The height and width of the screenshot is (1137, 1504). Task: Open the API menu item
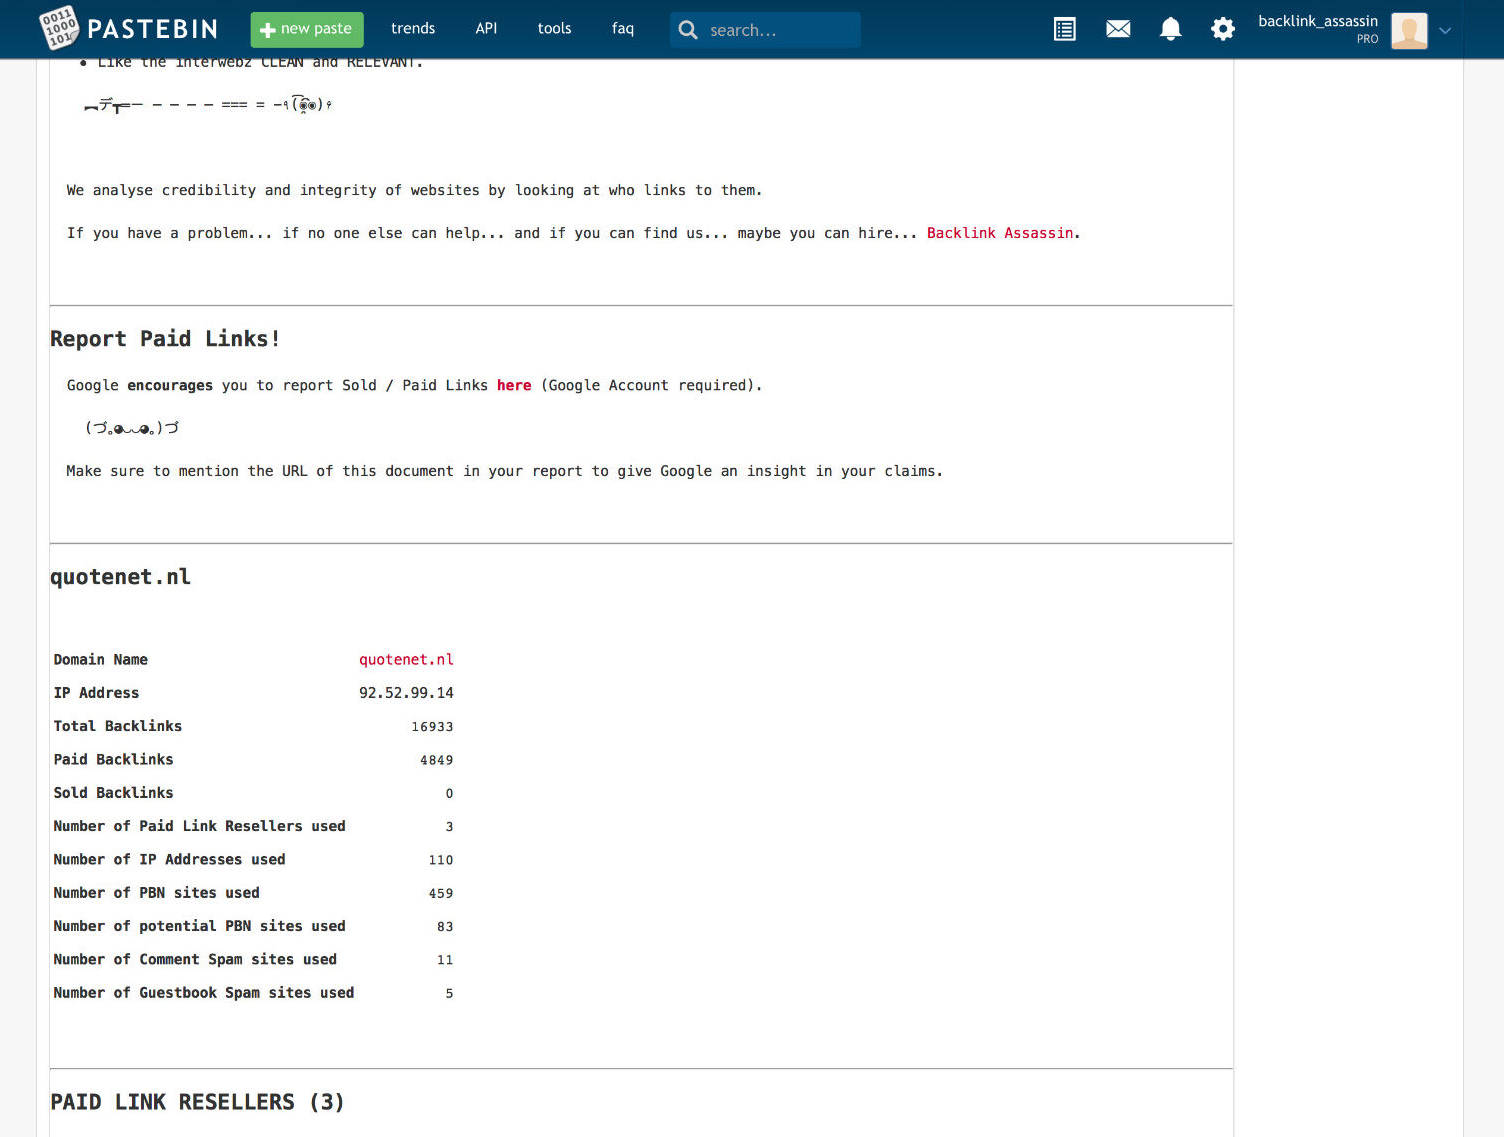coord(486,28)
